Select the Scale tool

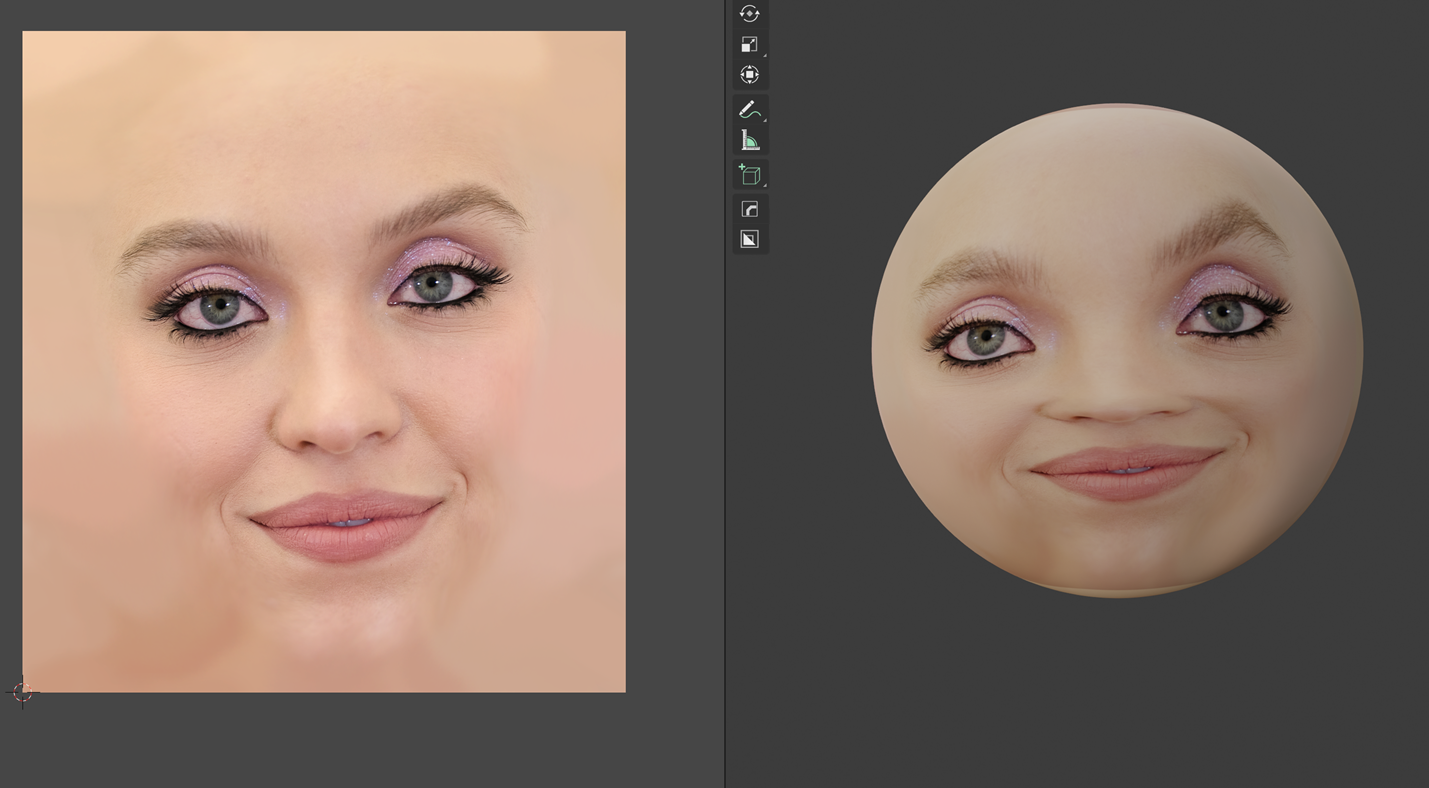[x=749, y=44]
